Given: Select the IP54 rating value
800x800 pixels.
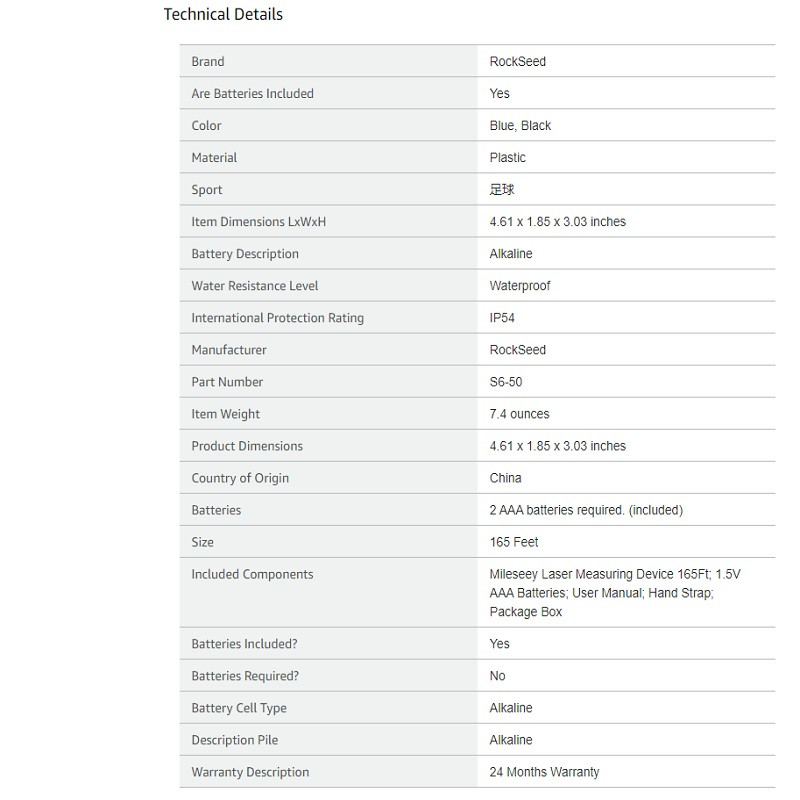Looking at the screenshot, I should point(502,318).
